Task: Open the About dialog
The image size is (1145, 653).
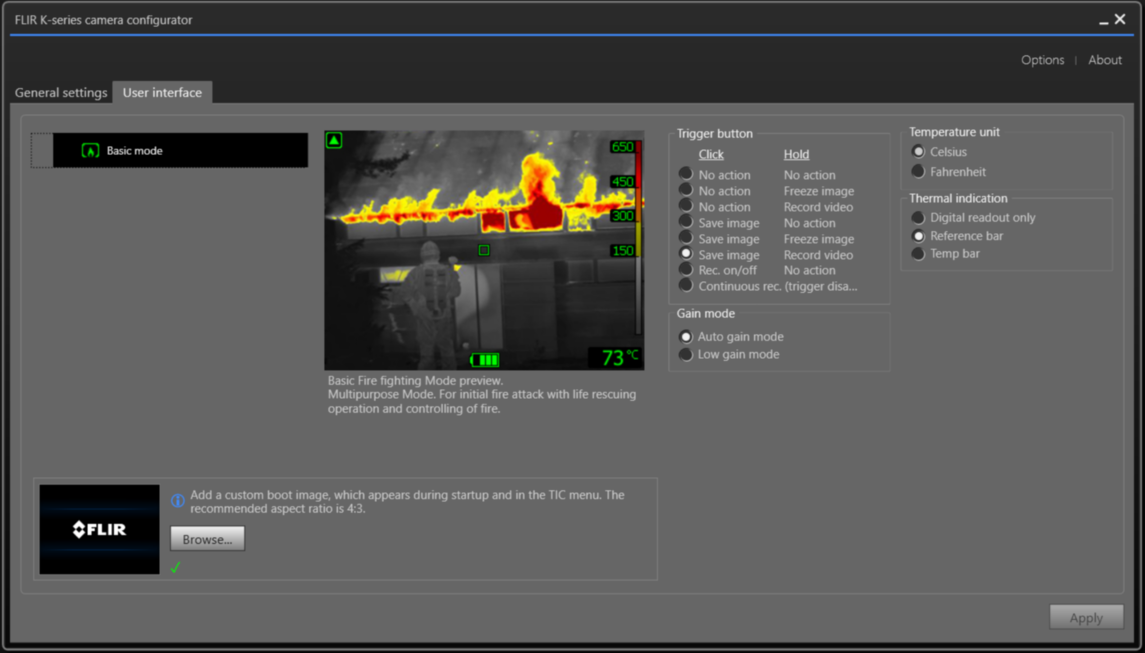Action: coord(1105,60)
